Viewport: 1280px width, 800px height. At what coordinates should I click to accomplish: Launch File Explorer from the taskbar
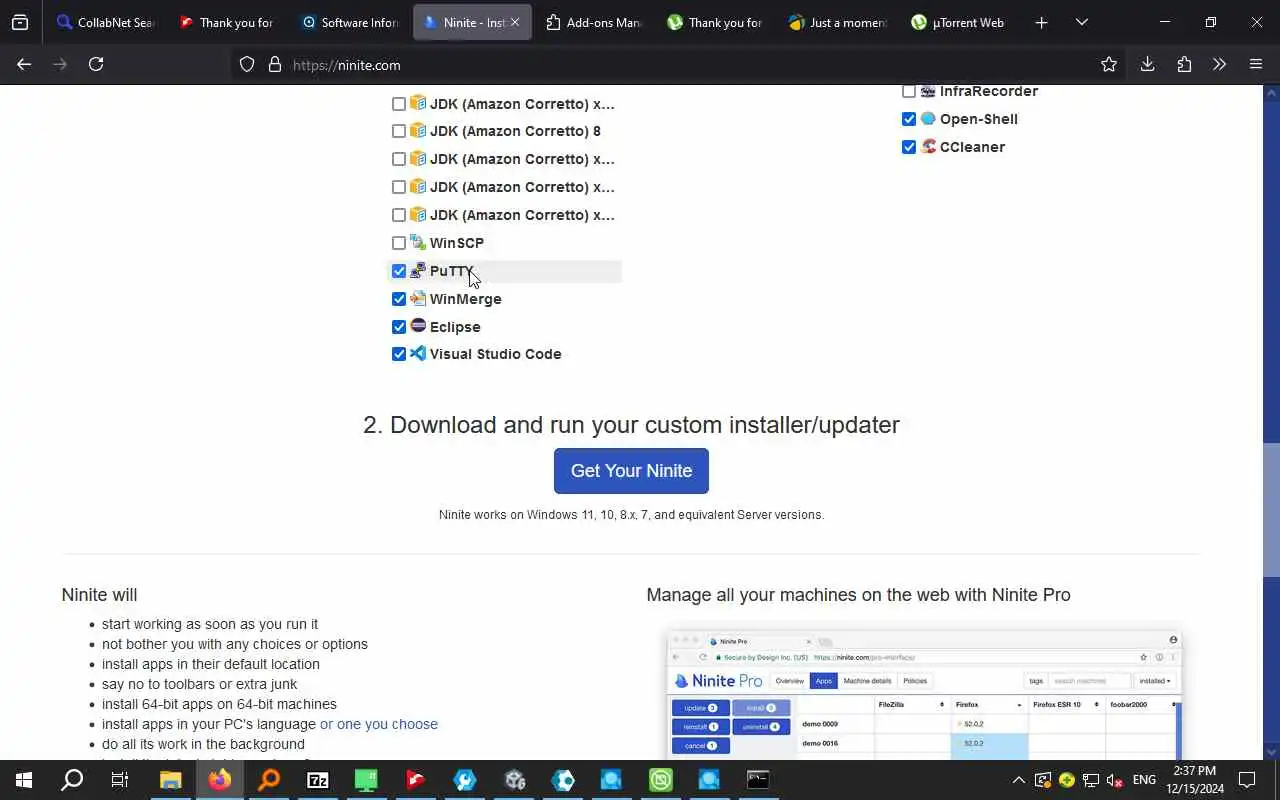click(x=170, y=780)
